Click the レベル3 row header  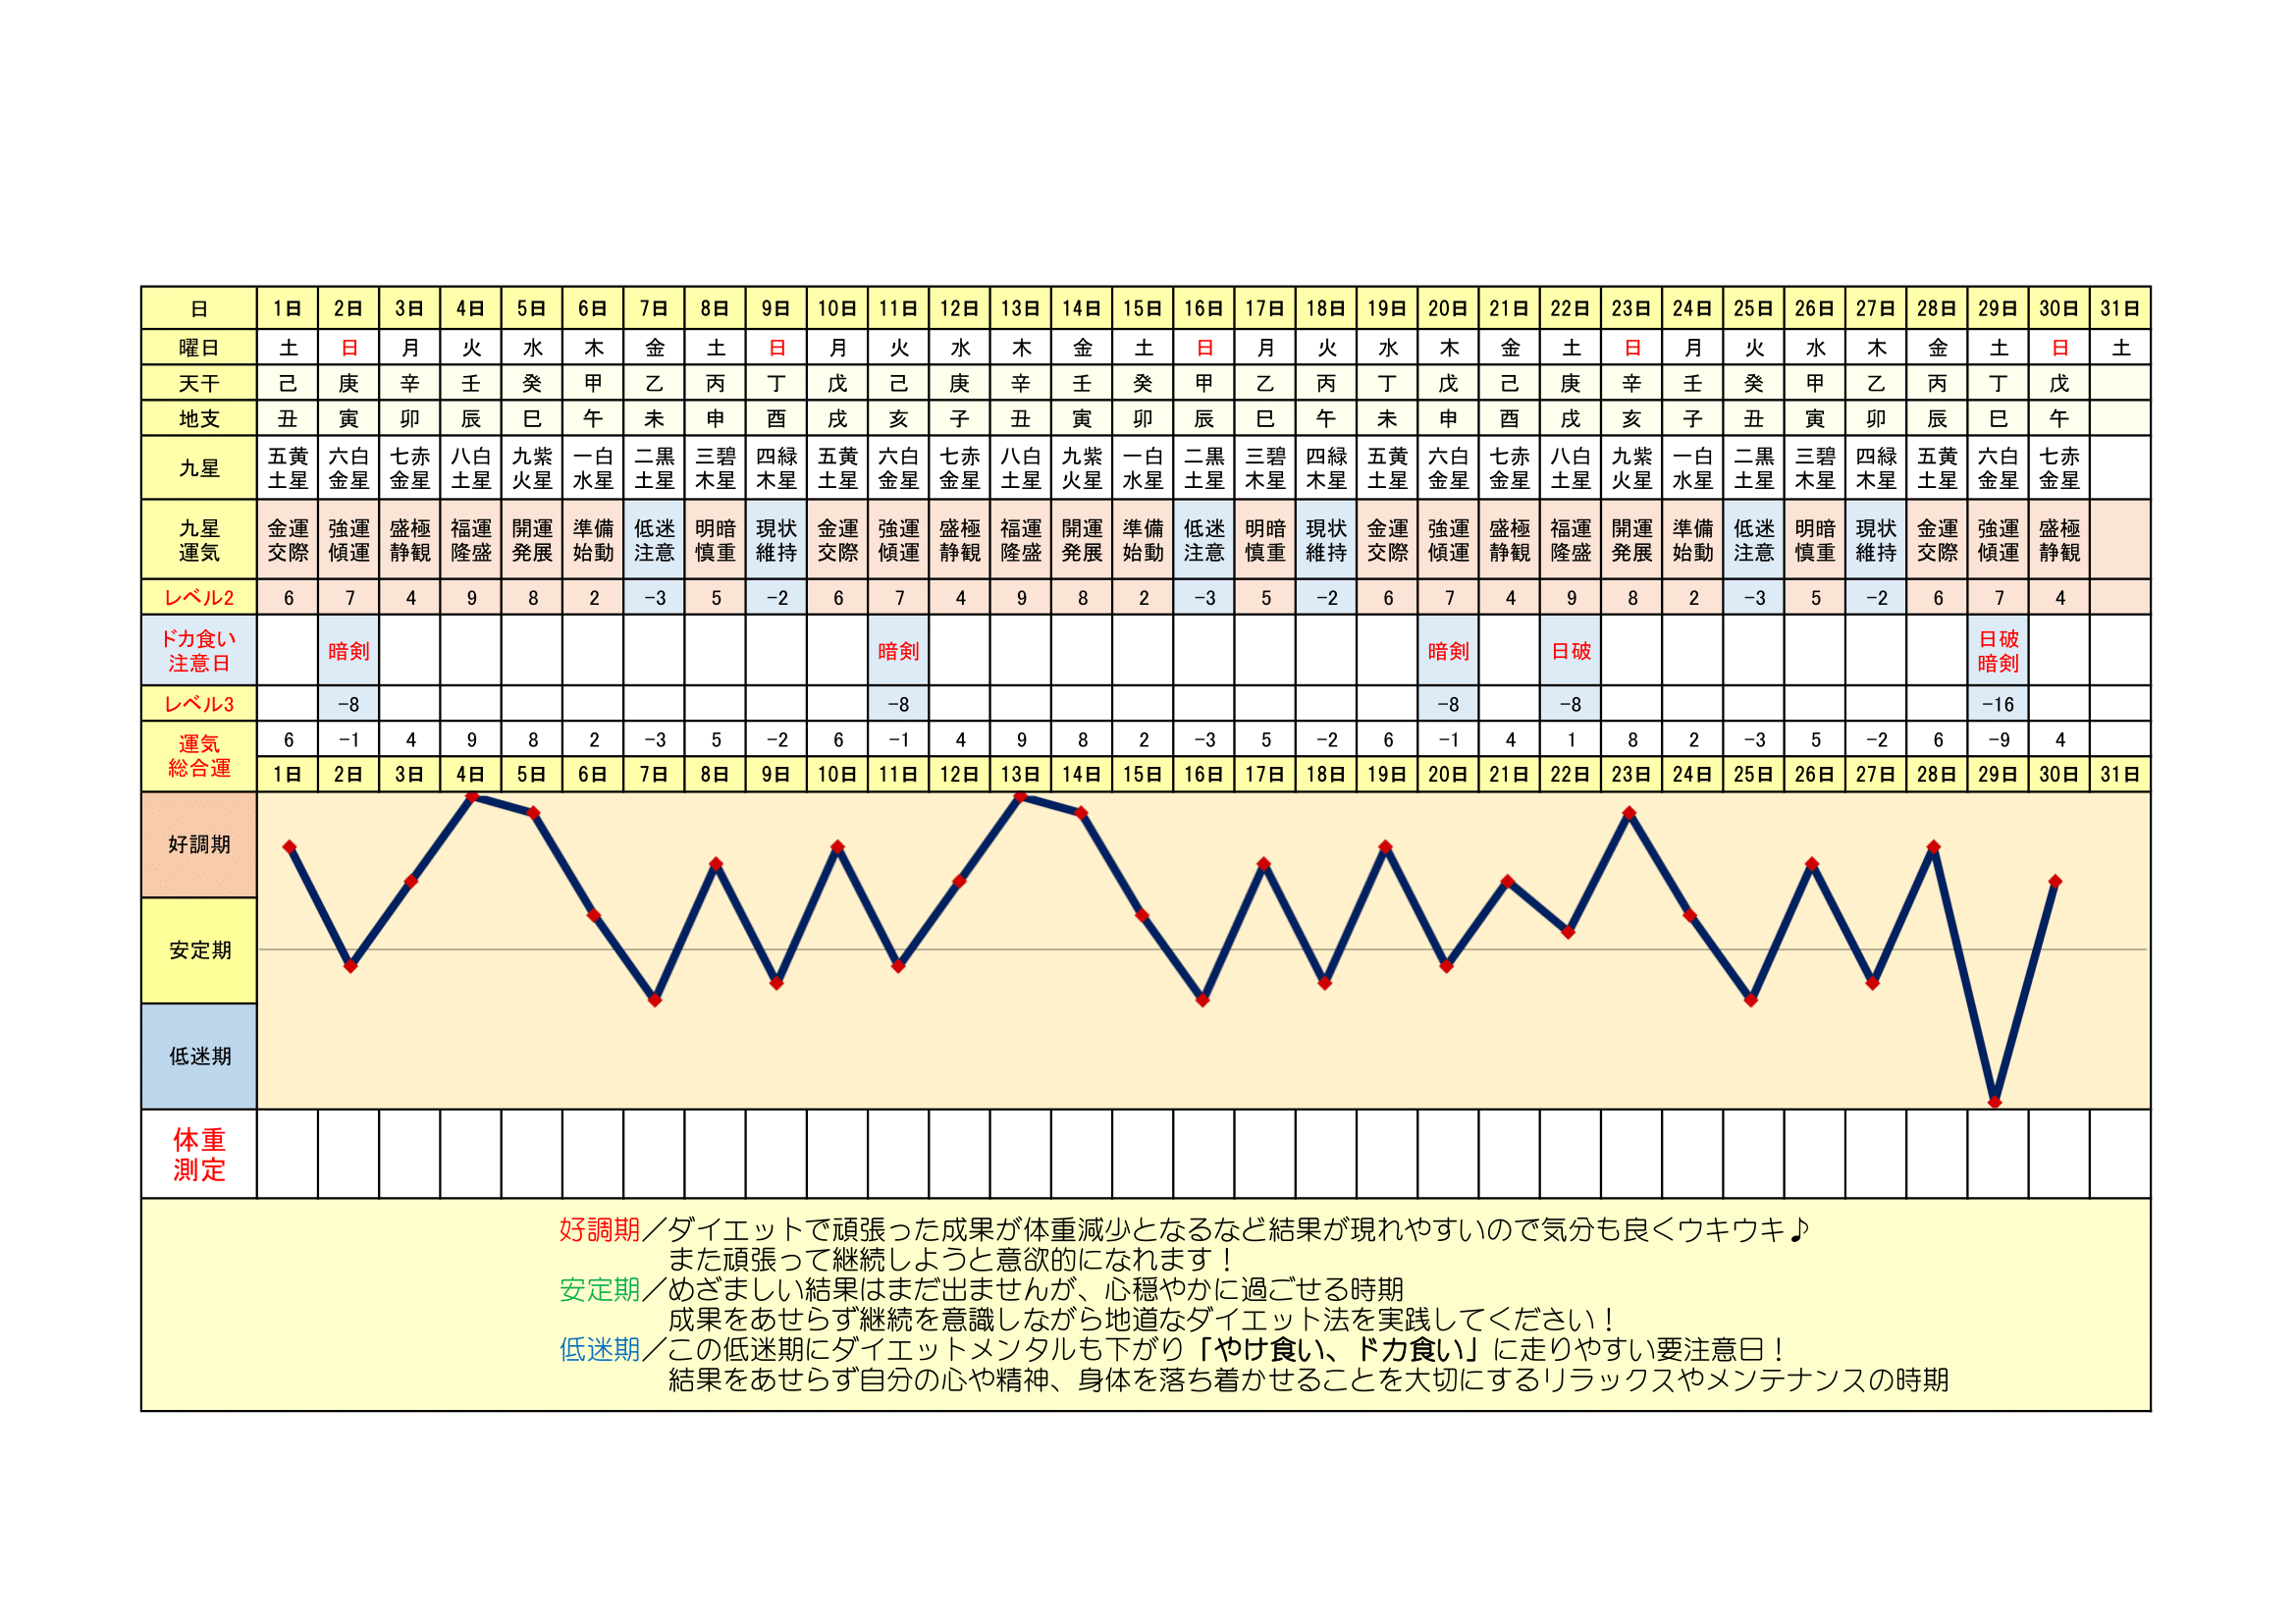click(199, 704)
